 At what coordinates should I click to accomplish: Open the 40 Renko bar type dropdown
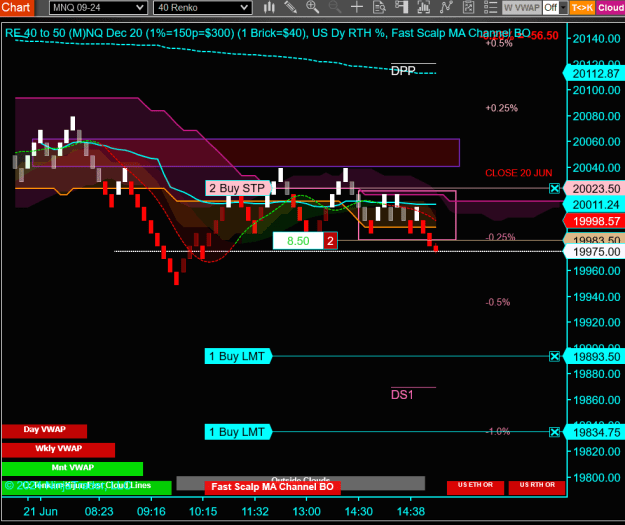click(x=202, y=8)
